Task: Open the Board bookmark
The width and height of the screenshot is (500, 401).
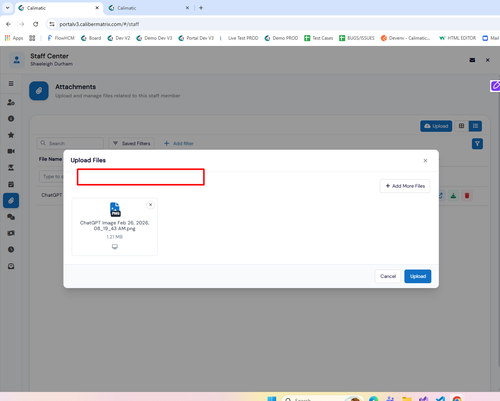Action: tap(91, 38)
